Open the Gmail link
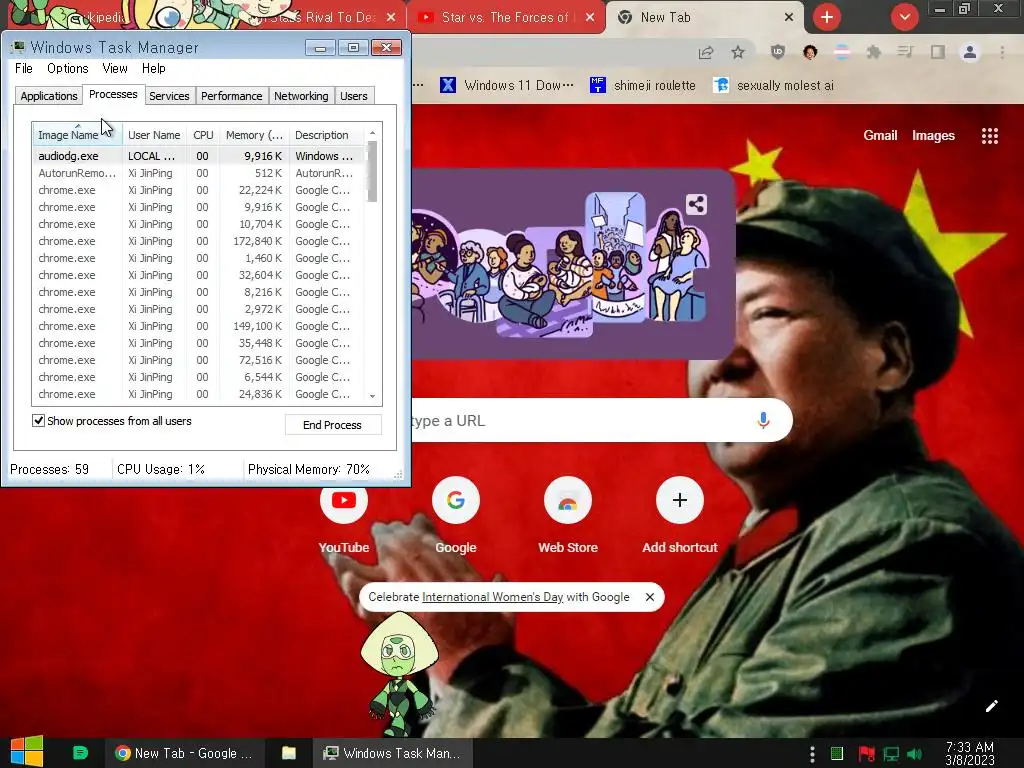Screen dimensions: 1024x768 click(880, 136)
